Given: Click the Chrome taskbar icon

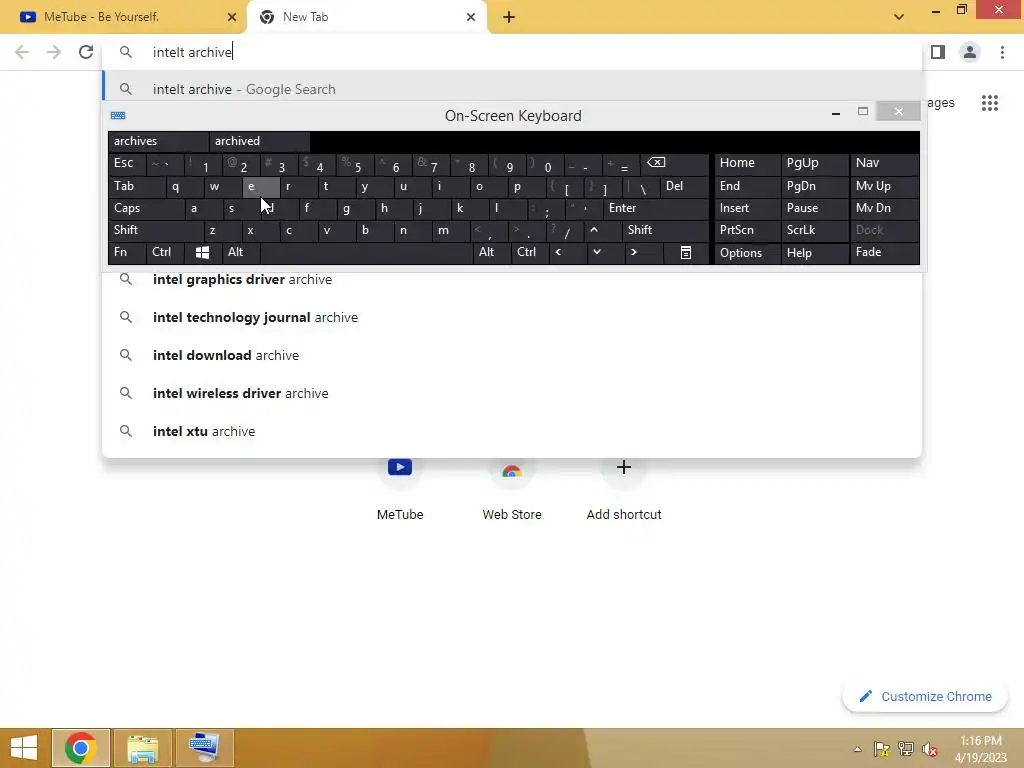Looking at the screenshot, I should [80, 748].
